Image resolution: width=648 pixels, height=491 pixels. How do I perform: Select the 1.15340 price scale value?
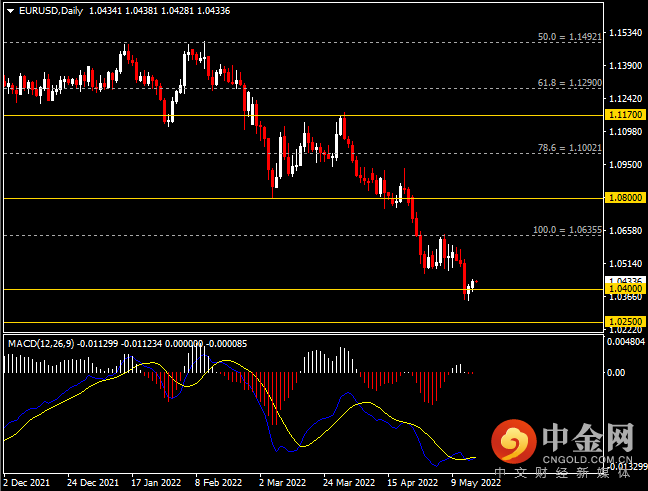[626, 33]
